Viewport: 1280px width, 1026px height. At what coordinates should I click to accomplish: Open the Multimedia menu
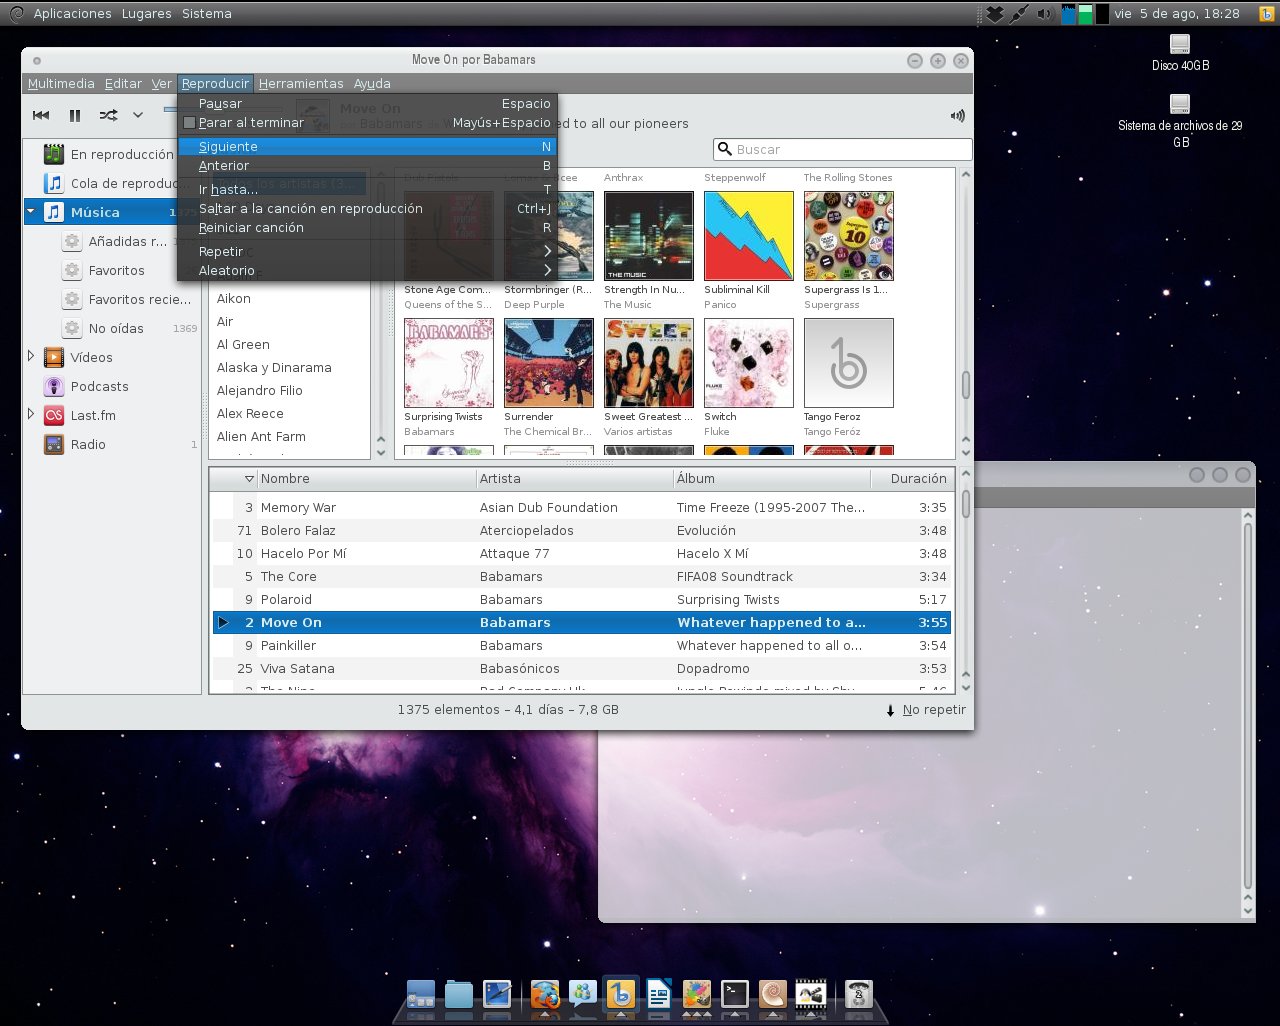[x=61, y=83]
